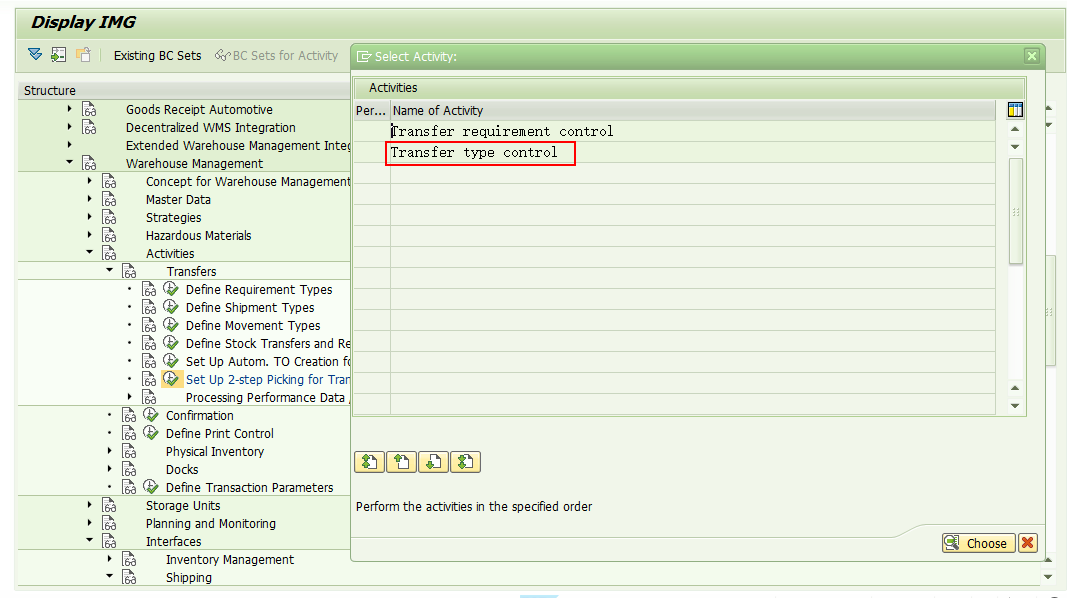Click the Per... column header

click(372, 110)
